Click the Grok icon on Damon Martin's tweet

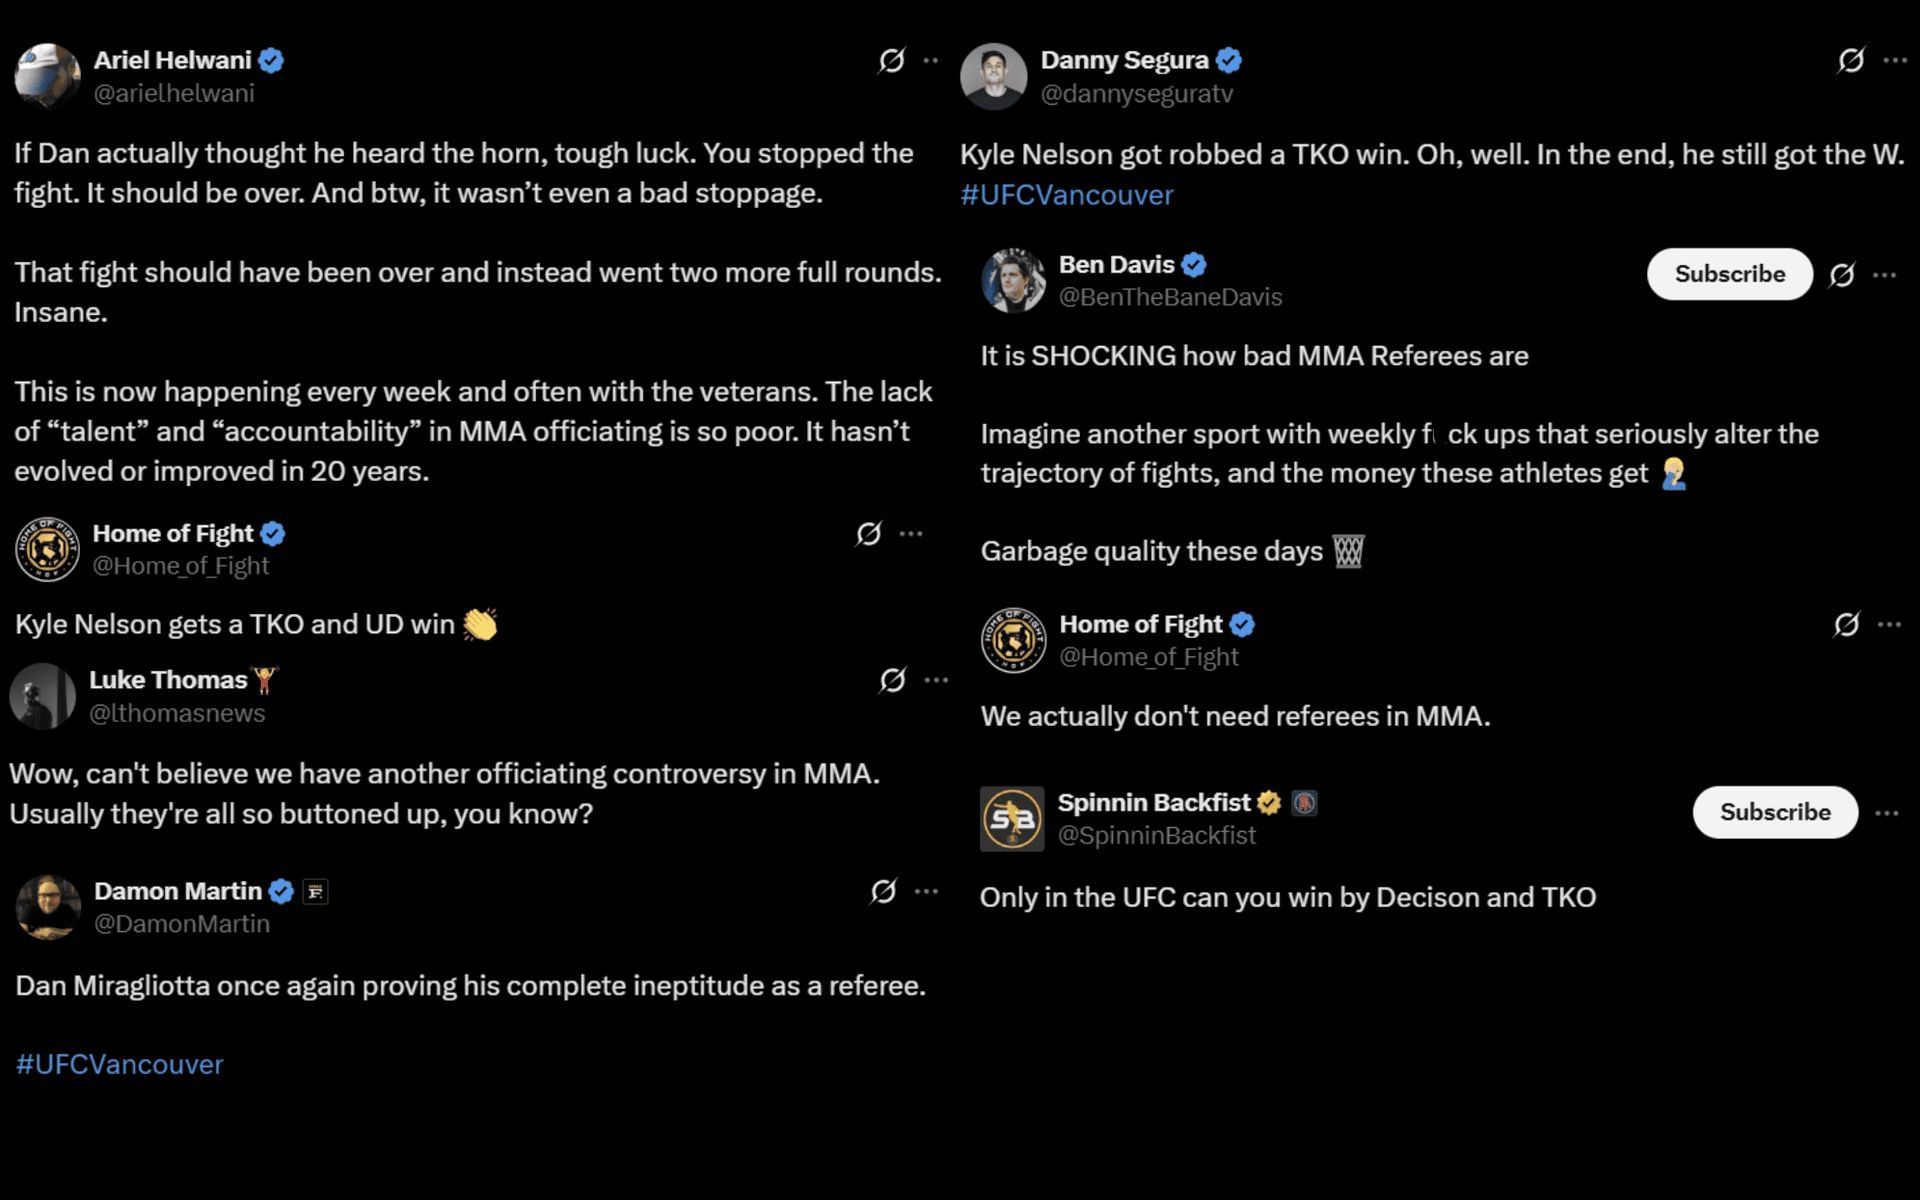883,891
